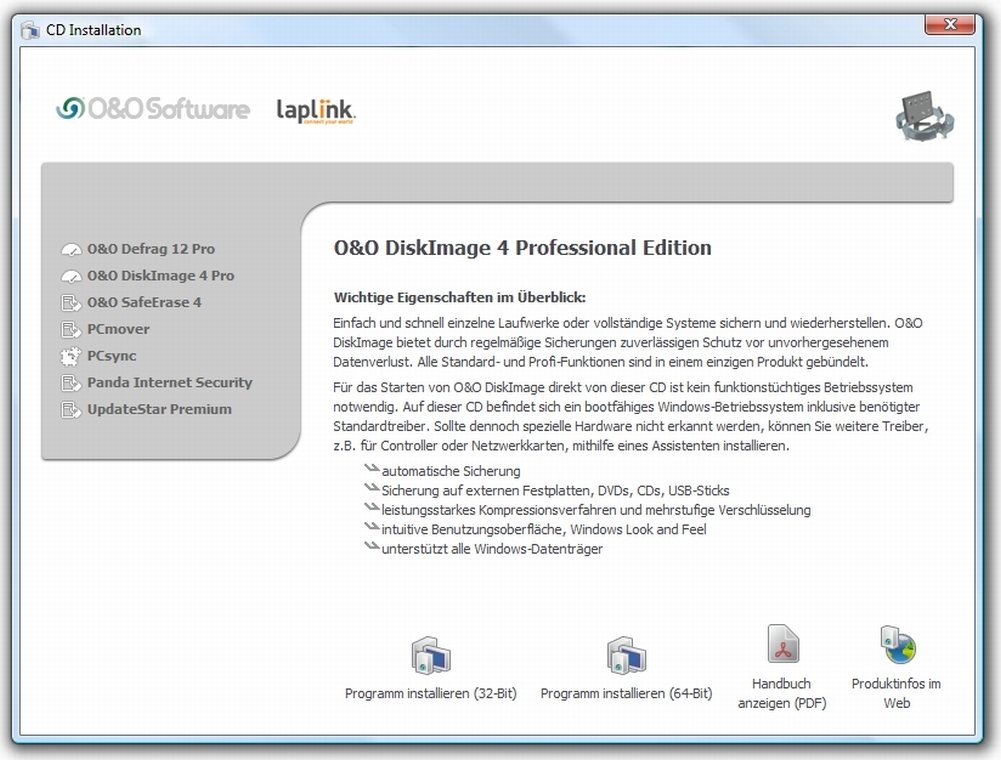Choose PCsync from product list
1001x760 pixels.
[112, 356]
